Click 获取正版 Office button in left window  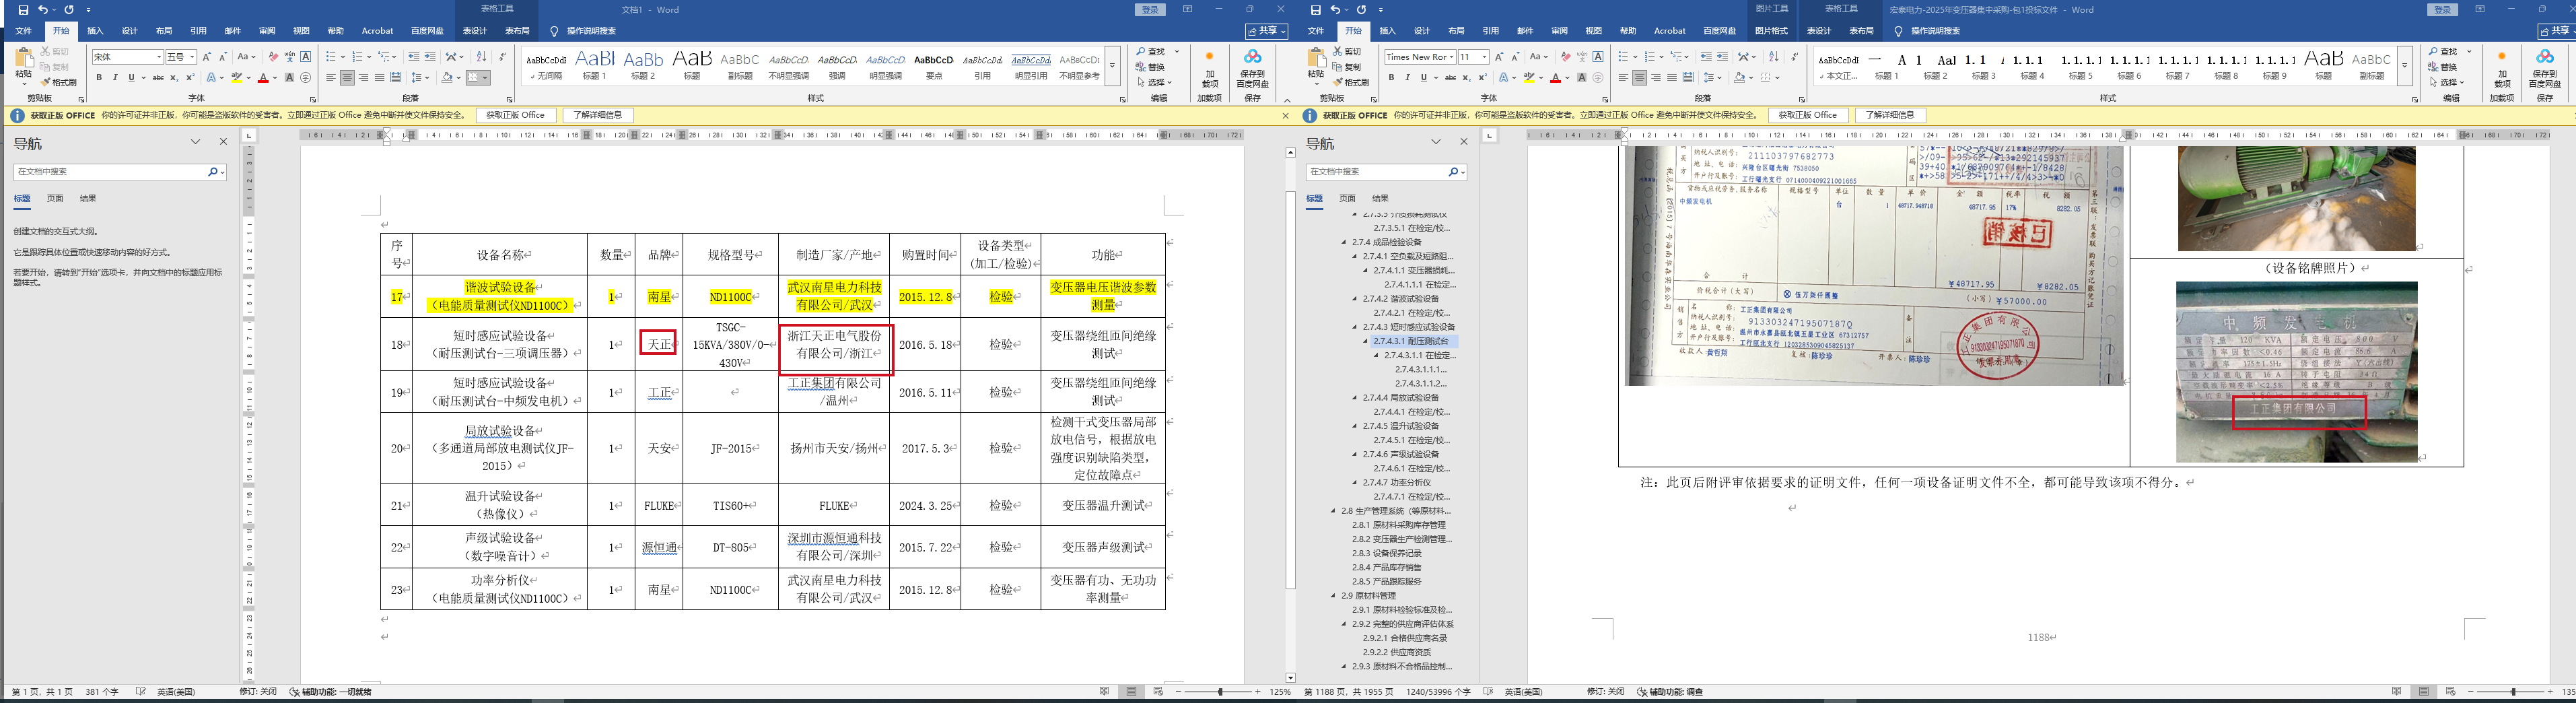click(x=515, y=116)
